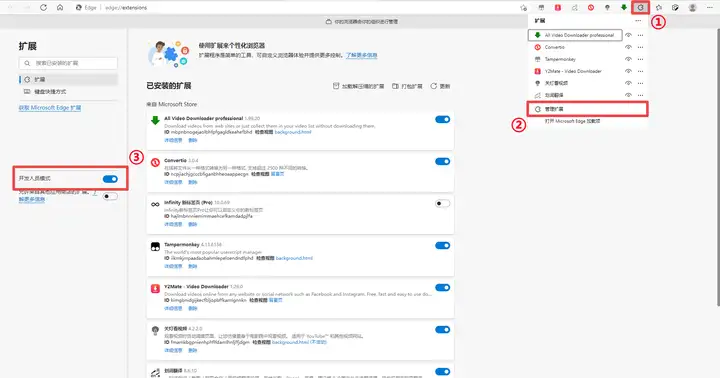Disable the All Video Downloader professional extension switch
Image resolution: width=720 pixels, height=378 pixels.
click(443, 119)
